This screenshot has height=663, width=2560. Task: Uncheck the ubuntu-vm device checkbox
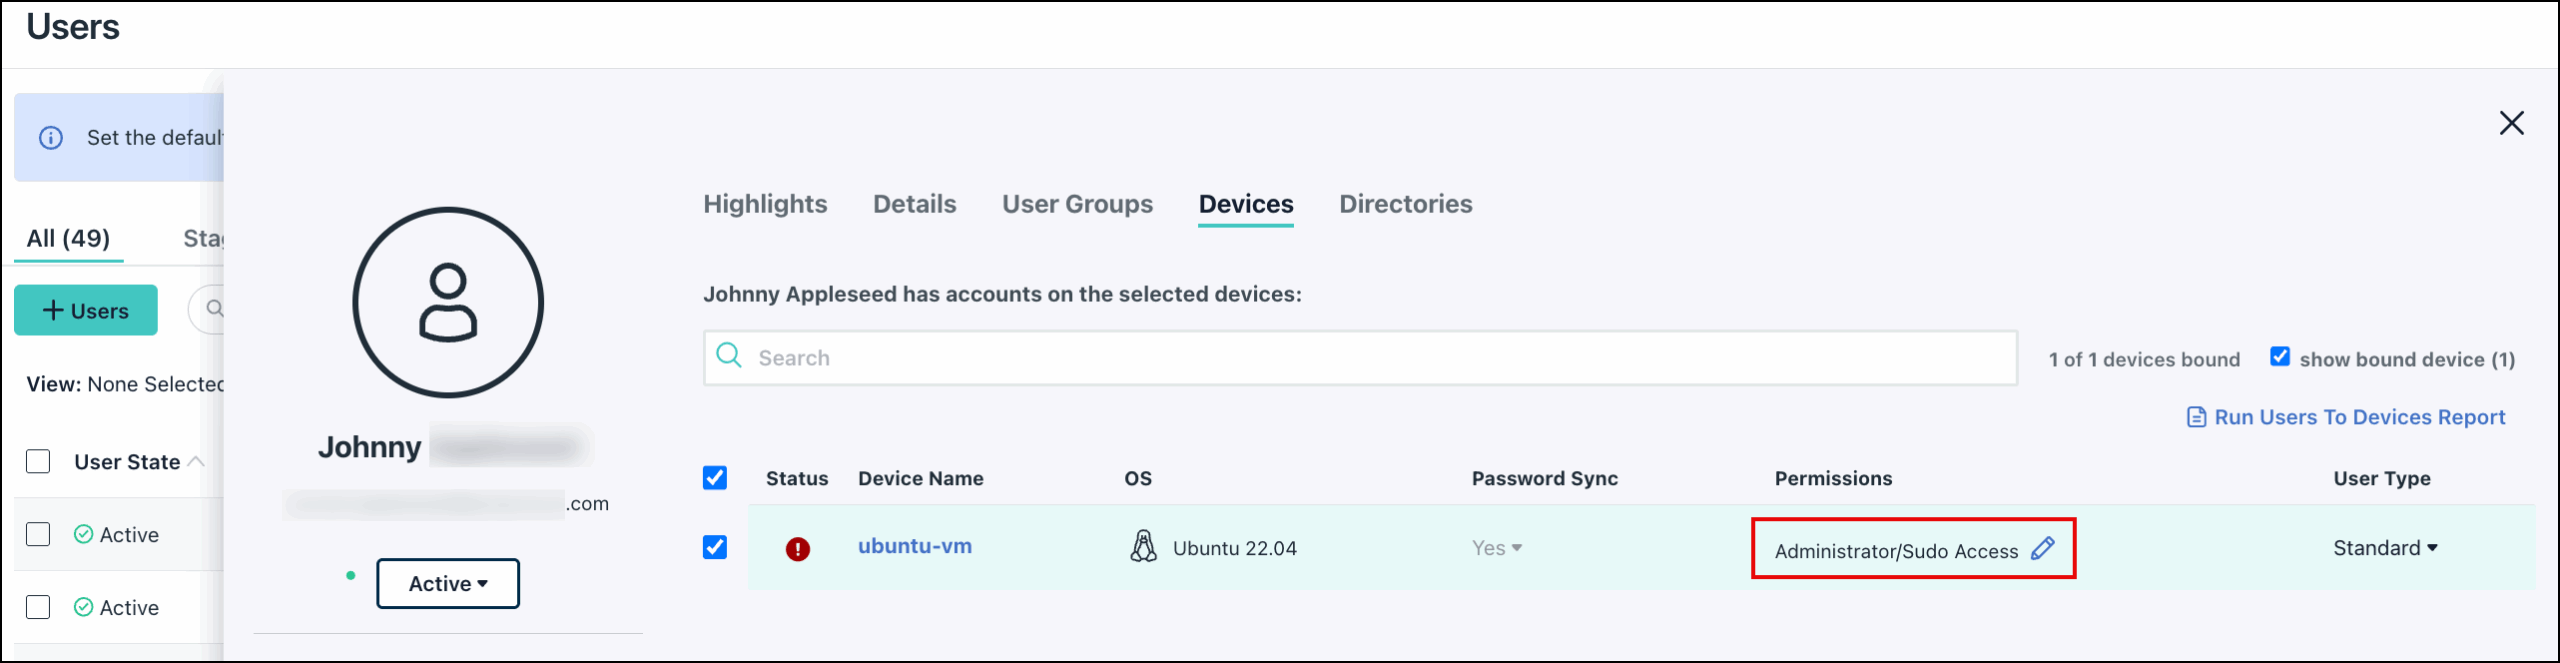715,547
